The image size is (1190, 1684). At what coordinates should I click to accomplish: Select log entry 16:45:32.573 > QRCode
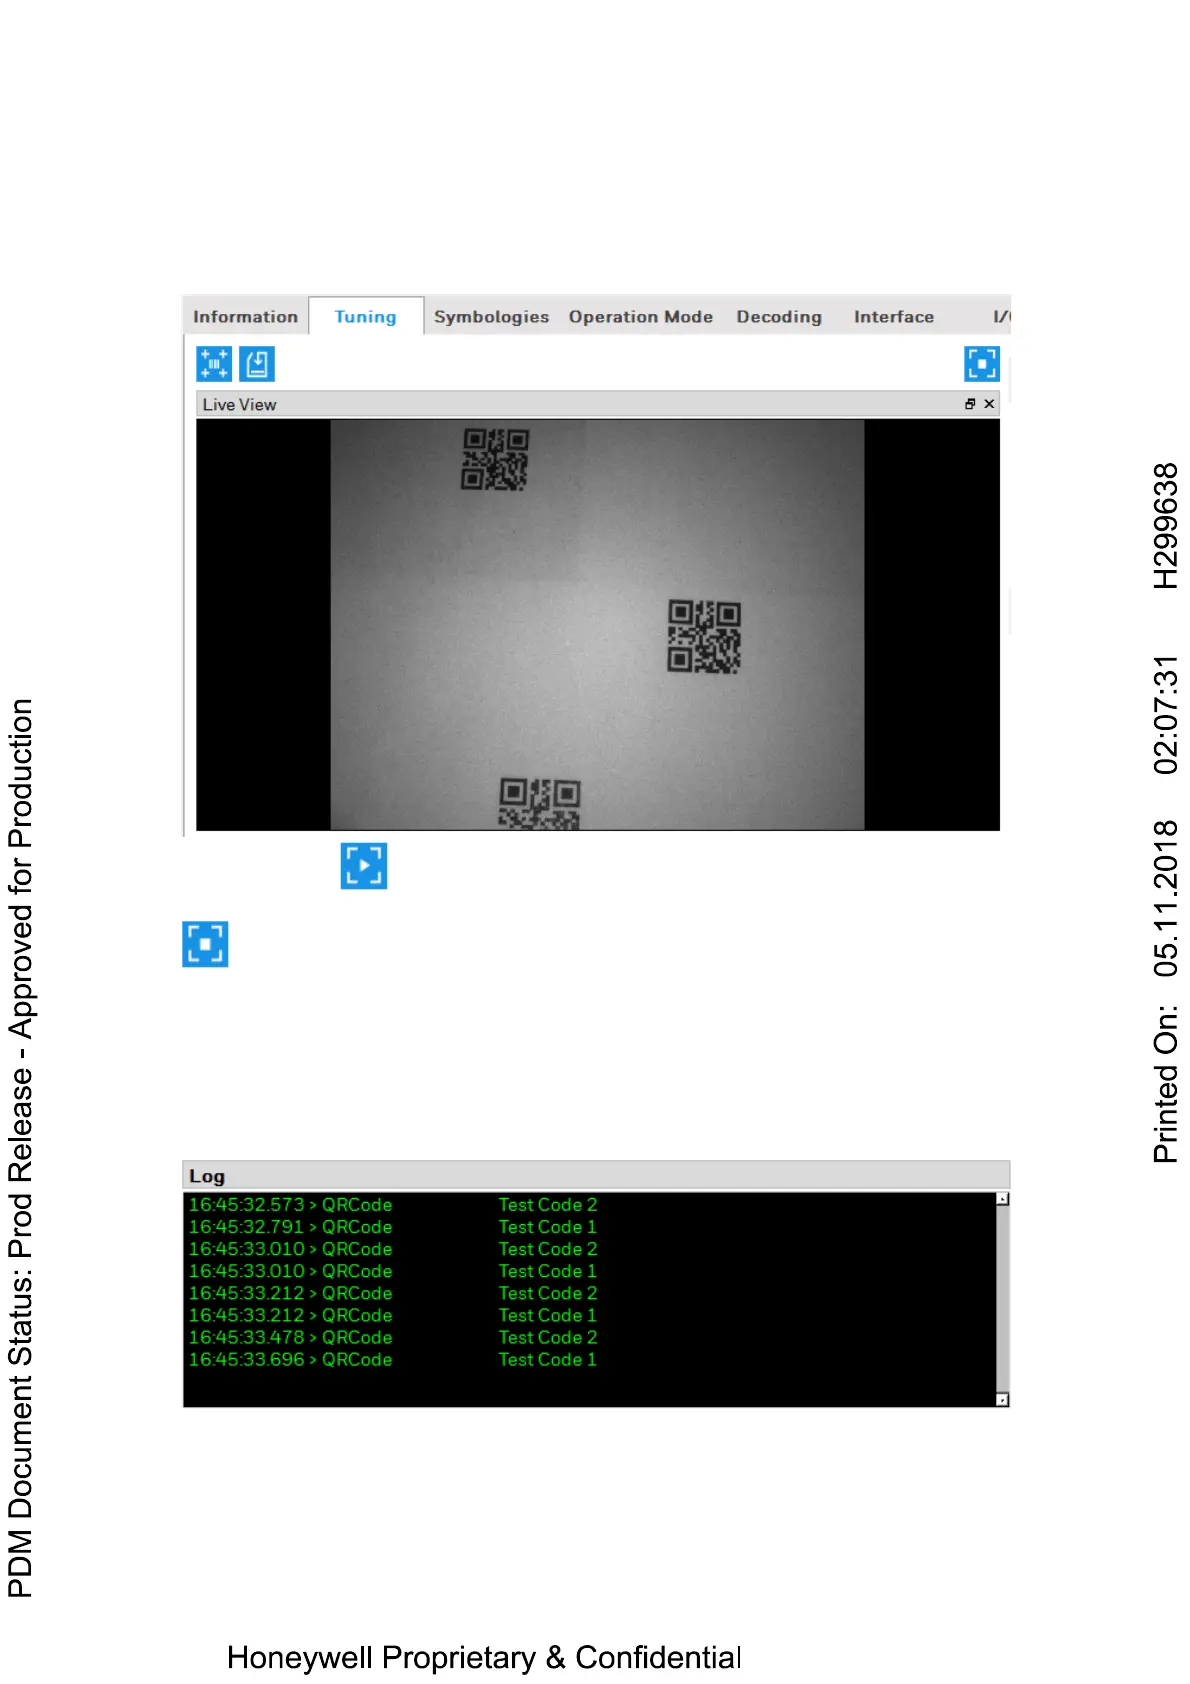pos(290,1205)
